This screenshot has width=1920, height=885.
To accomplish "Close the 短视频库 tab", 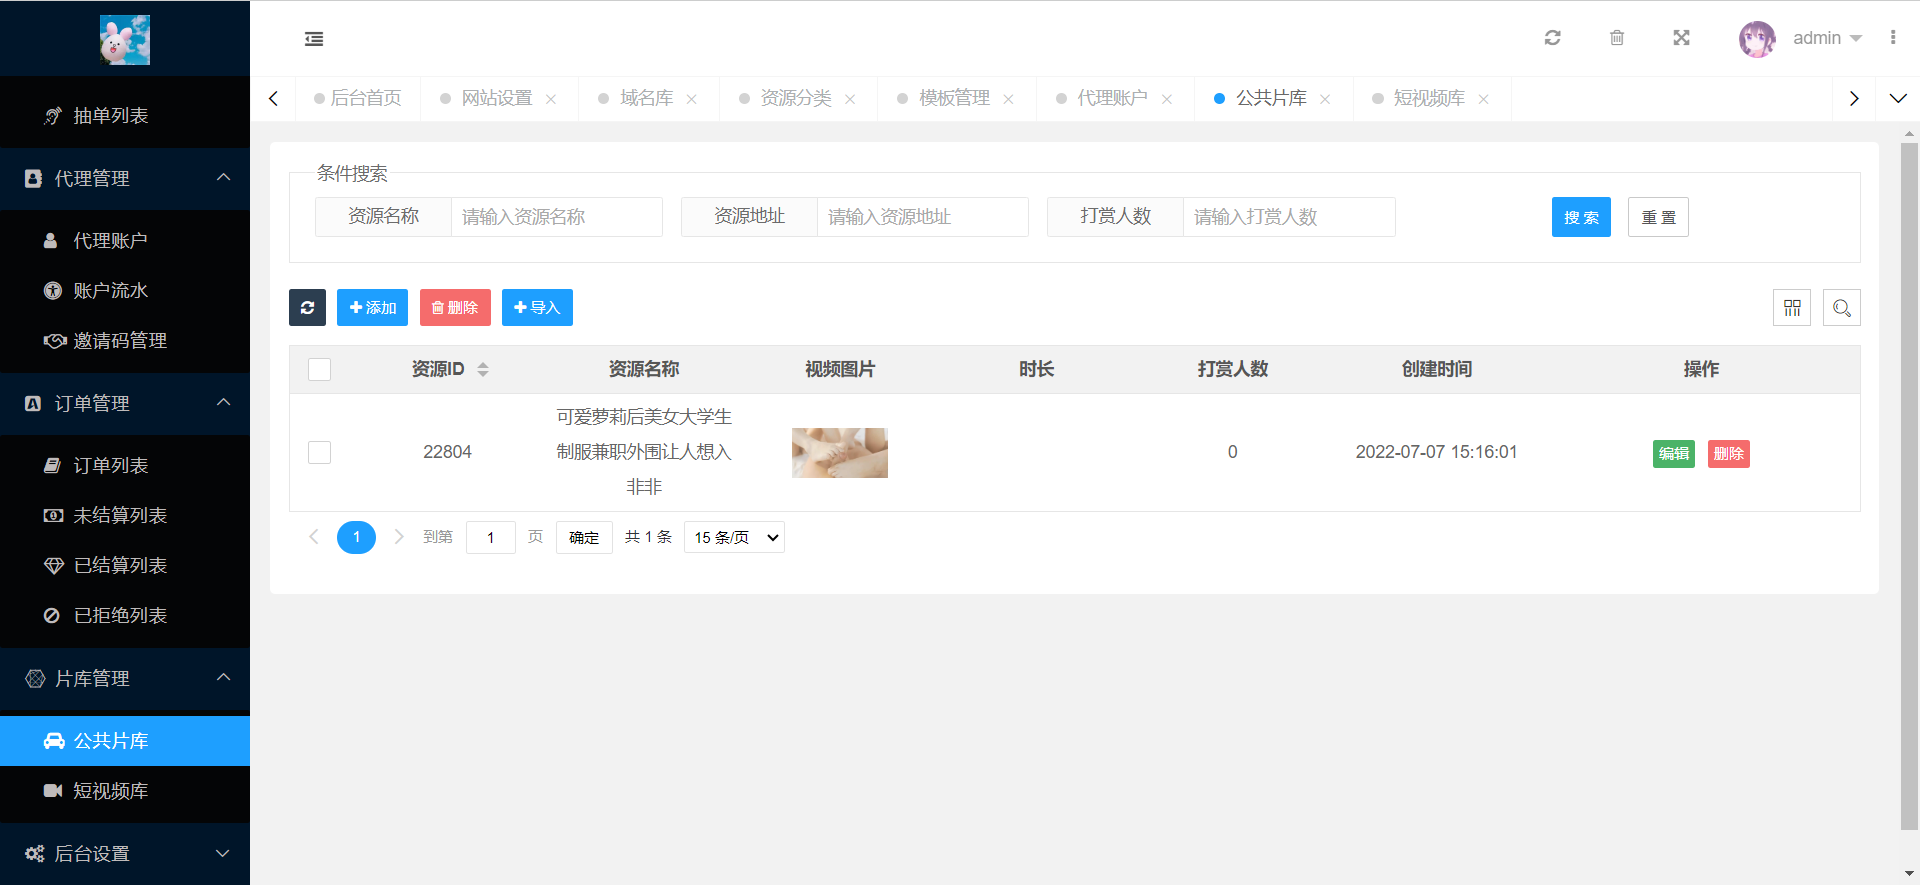I will (x=1484, y=99).
